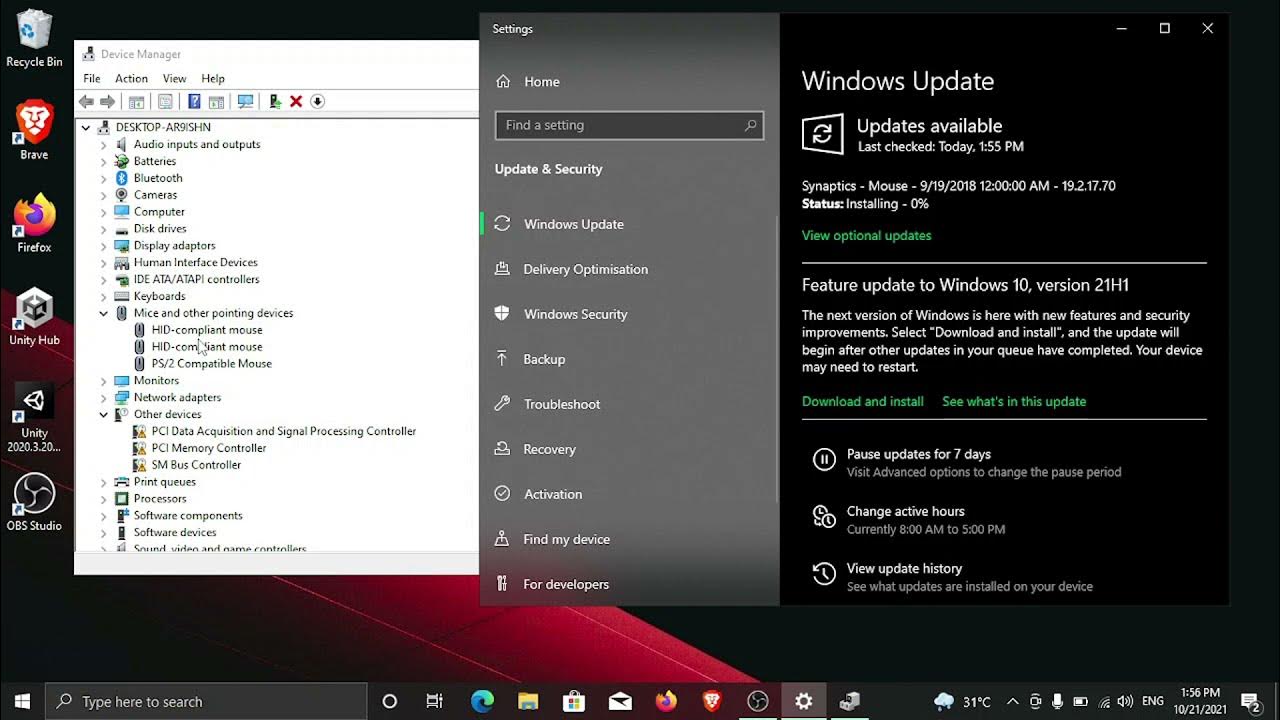Expand the Bluetooth device category
The image size is (1280, 720).
[x=103, y=178]
